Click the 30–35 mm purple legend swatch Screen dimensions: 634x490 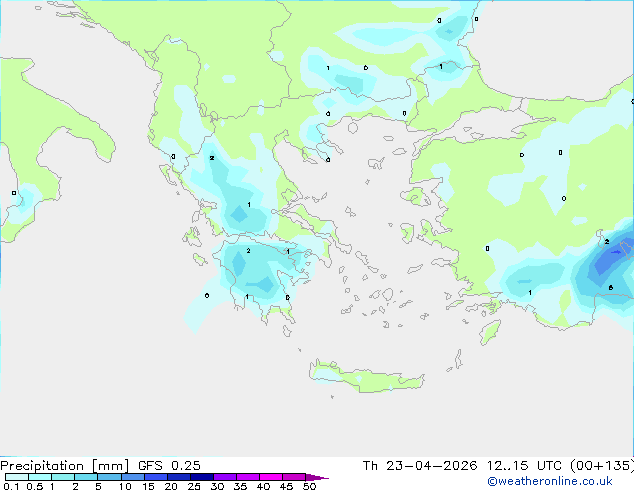225,477
